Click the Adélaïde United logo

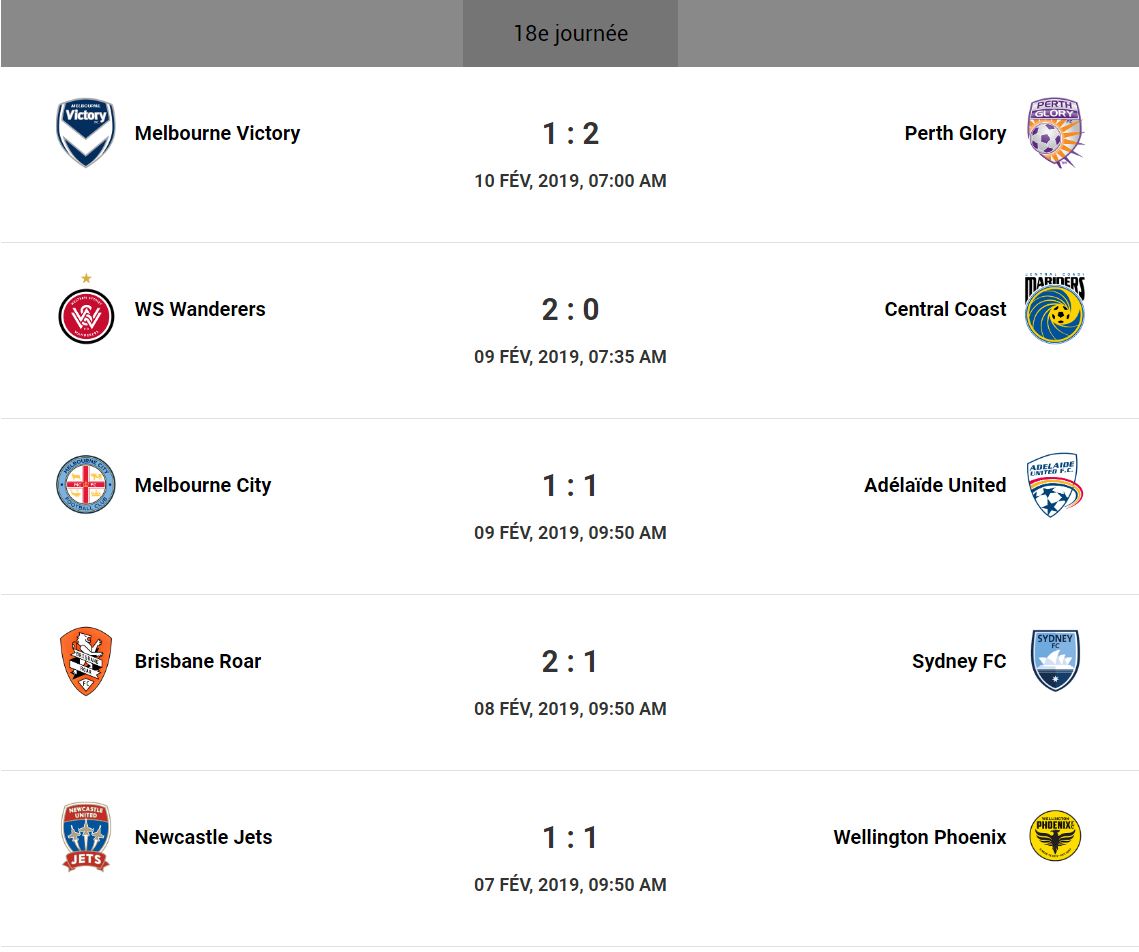[1055, 485]
